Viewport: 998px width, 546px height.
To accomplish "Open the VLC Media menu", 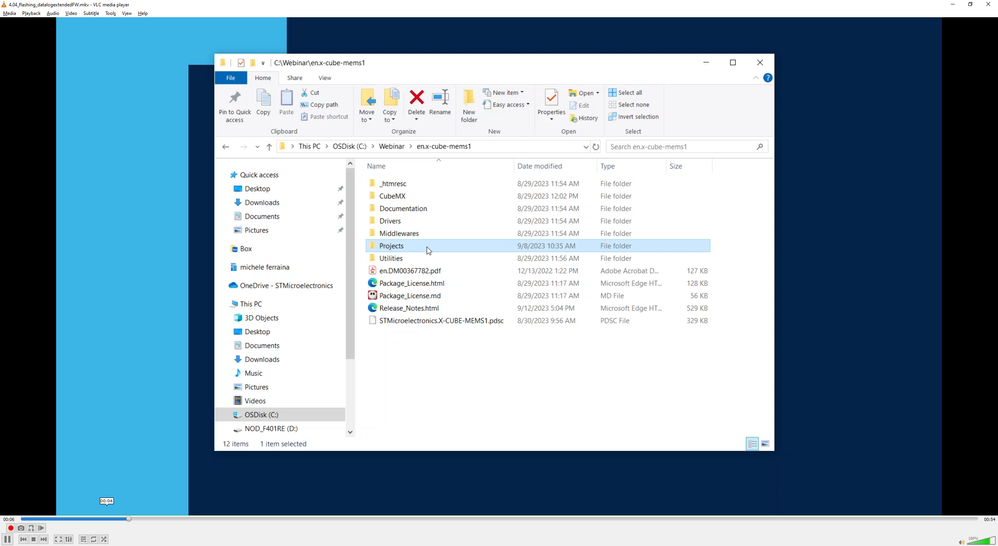I will pyautogui.click(x=10, y=13).
